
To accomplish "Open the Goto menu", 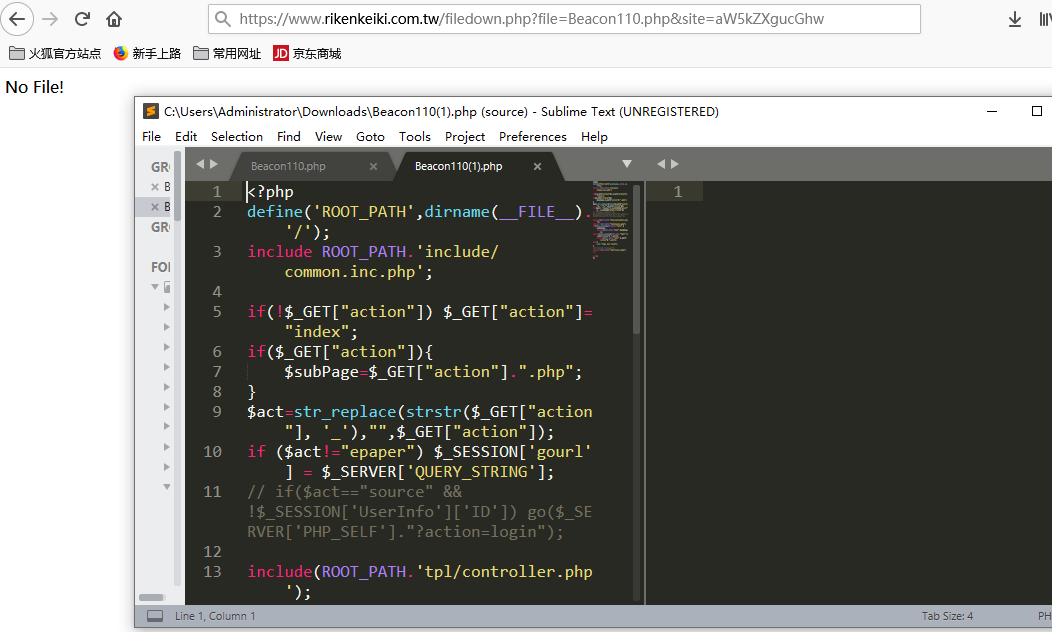I will click(370, 137).
